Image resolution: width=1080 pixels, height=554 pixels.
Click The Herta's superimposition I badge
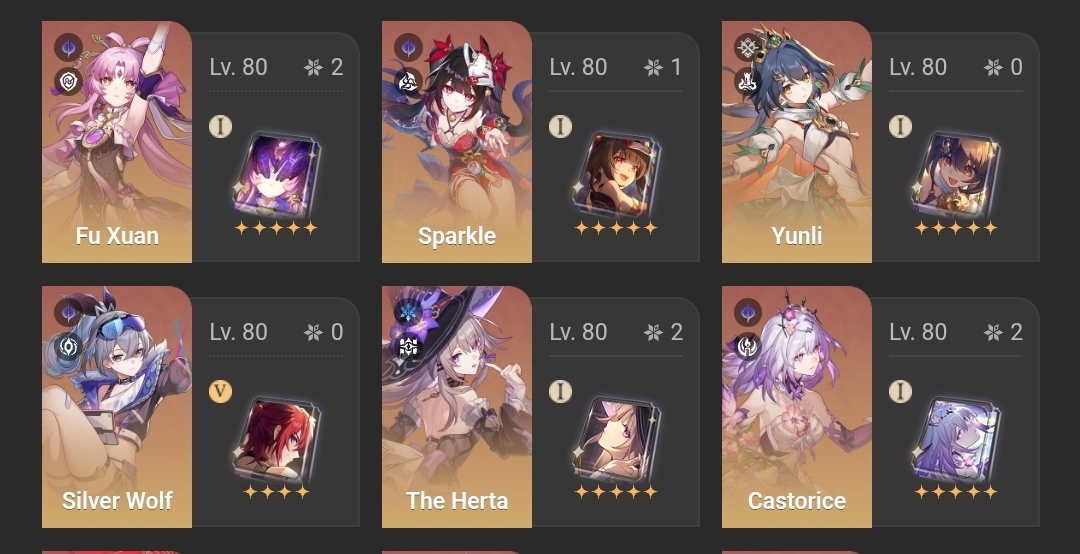(561, 391)
